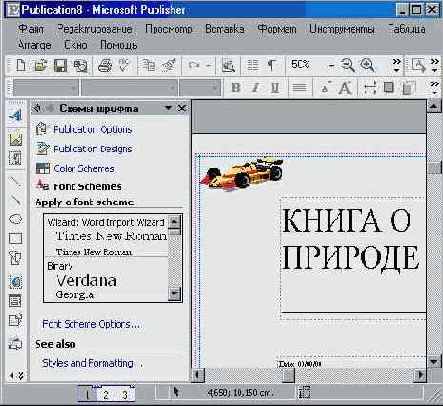
Task: Select the Design Gallery Object tool
Action: 15,343
